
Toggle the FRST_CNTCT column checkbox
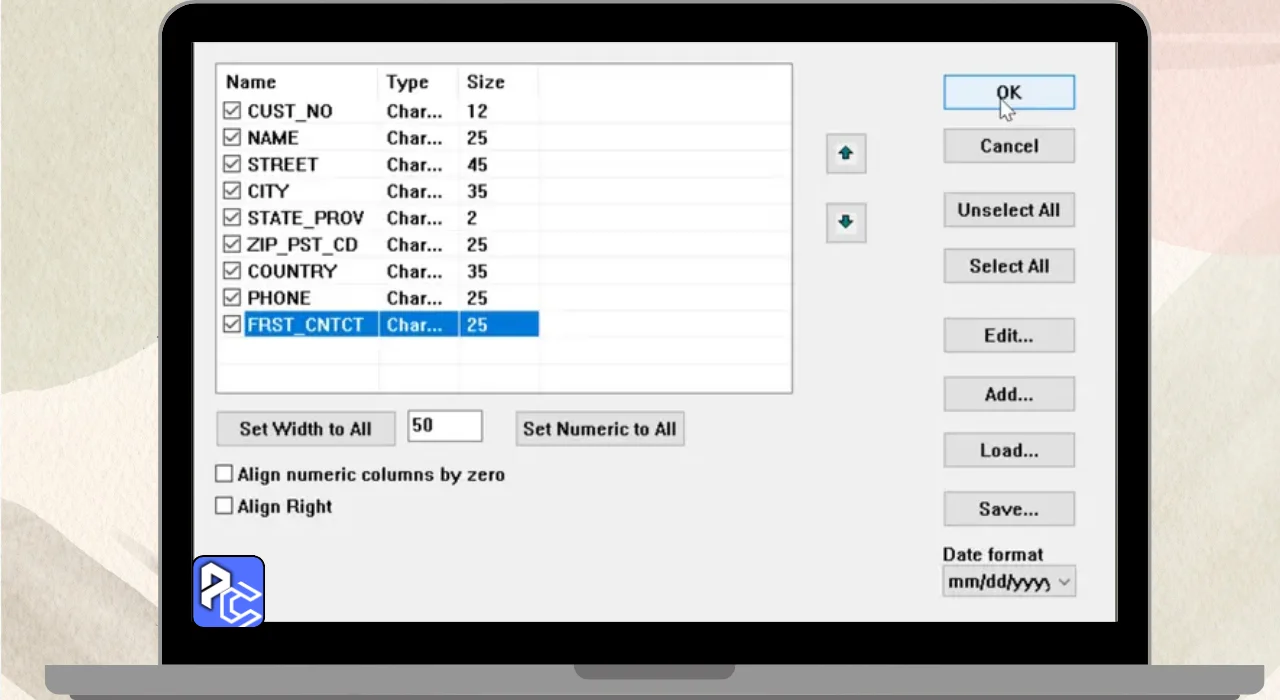[232, 325]
